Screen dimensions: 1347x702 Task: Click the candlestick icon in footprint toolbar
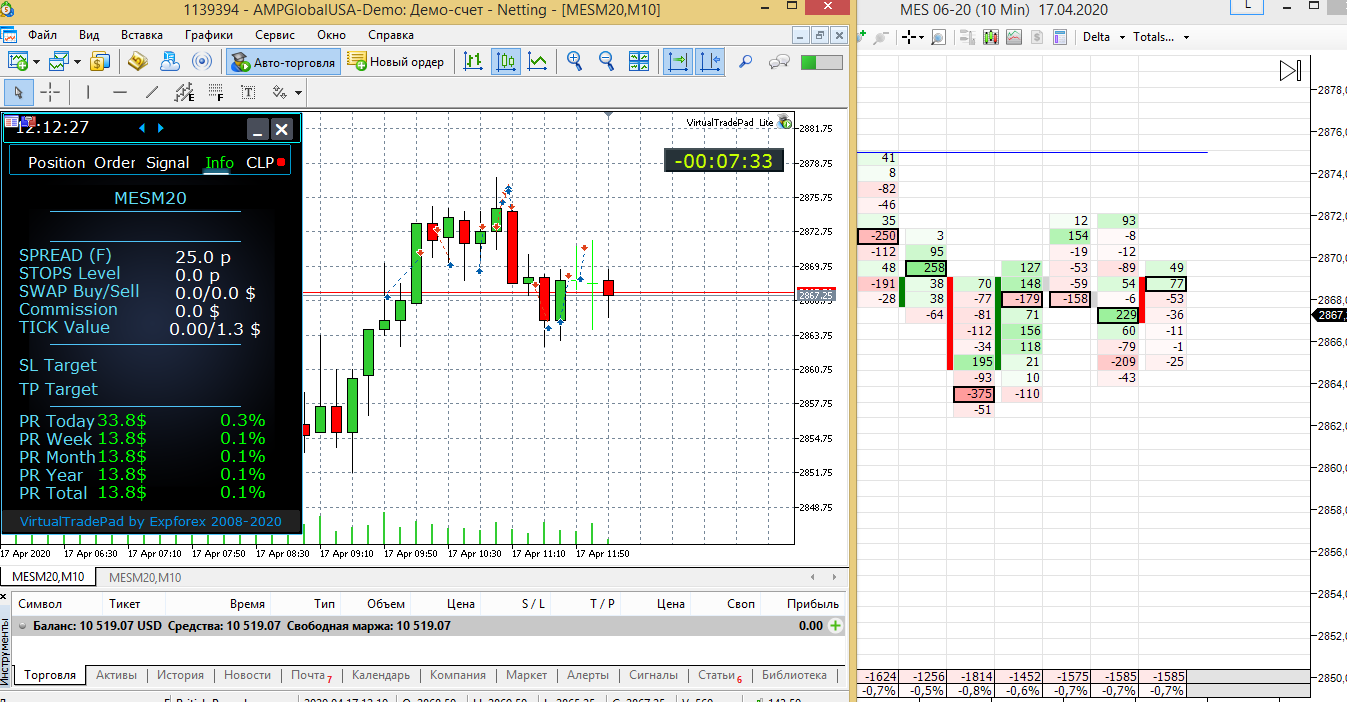pos(991,37)
